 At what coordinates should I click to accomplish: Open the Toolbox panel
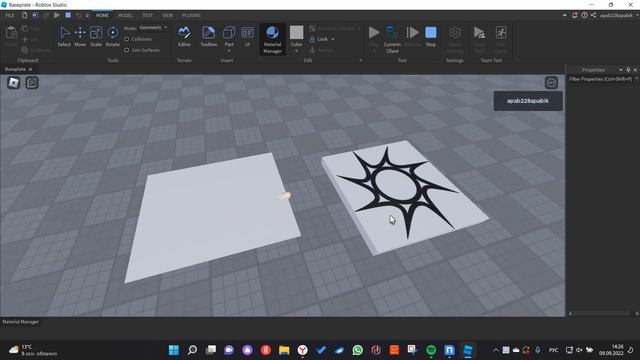tap(209, 36)
